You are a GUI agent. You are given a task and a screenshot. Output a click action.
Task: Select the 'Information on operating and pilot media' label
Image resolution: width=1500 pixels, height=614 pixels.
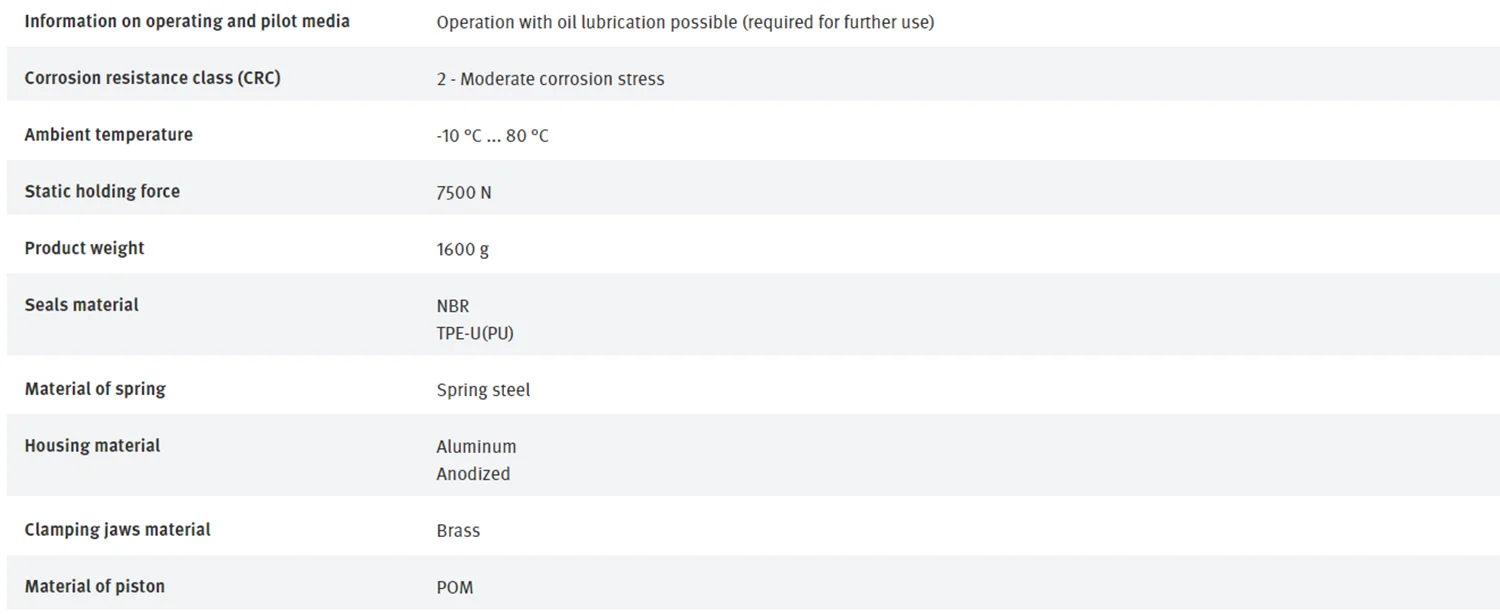[187, 21]
